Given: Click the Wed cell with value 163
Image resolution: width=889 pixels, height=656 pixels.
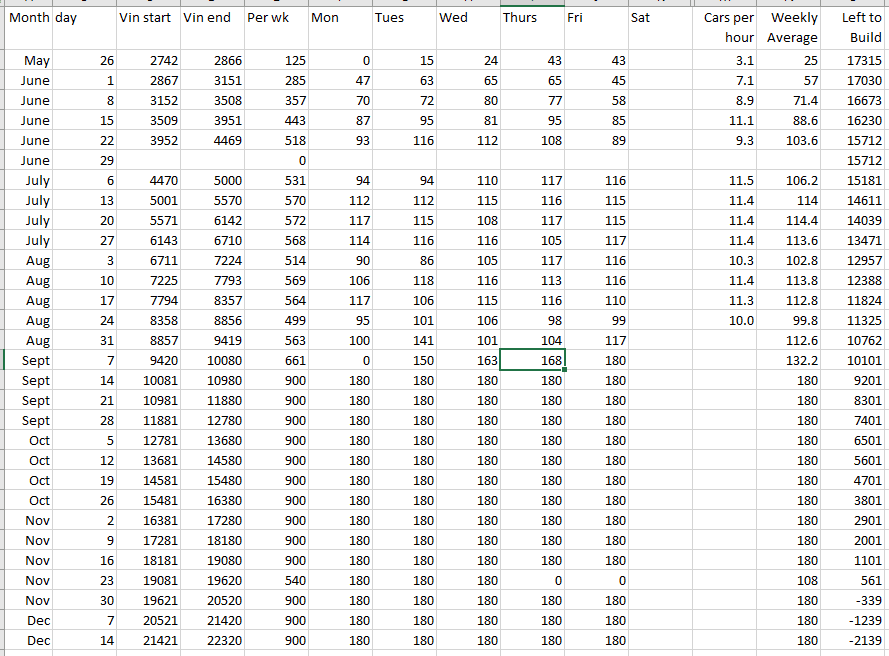Looking at the screenshot, I should pyautogui.click(x=468, y=360).
